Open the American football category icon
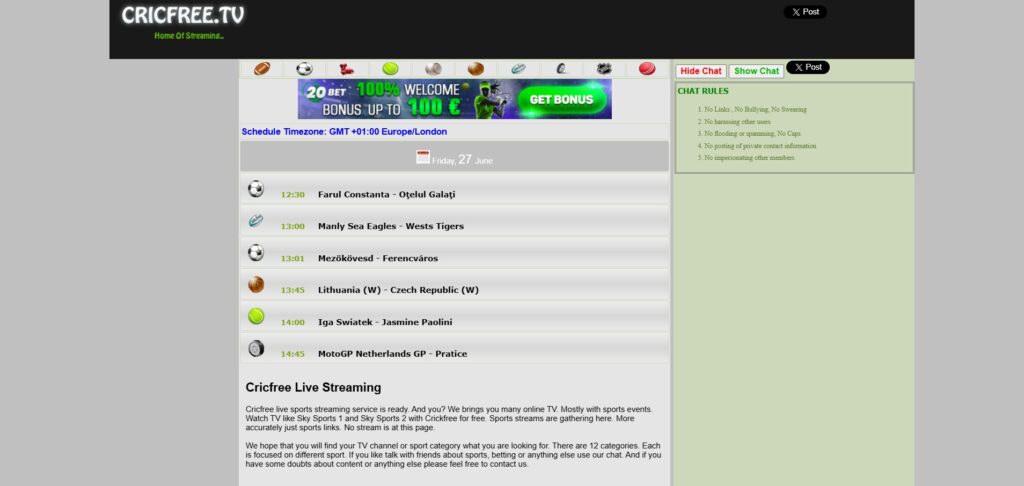 262,69
